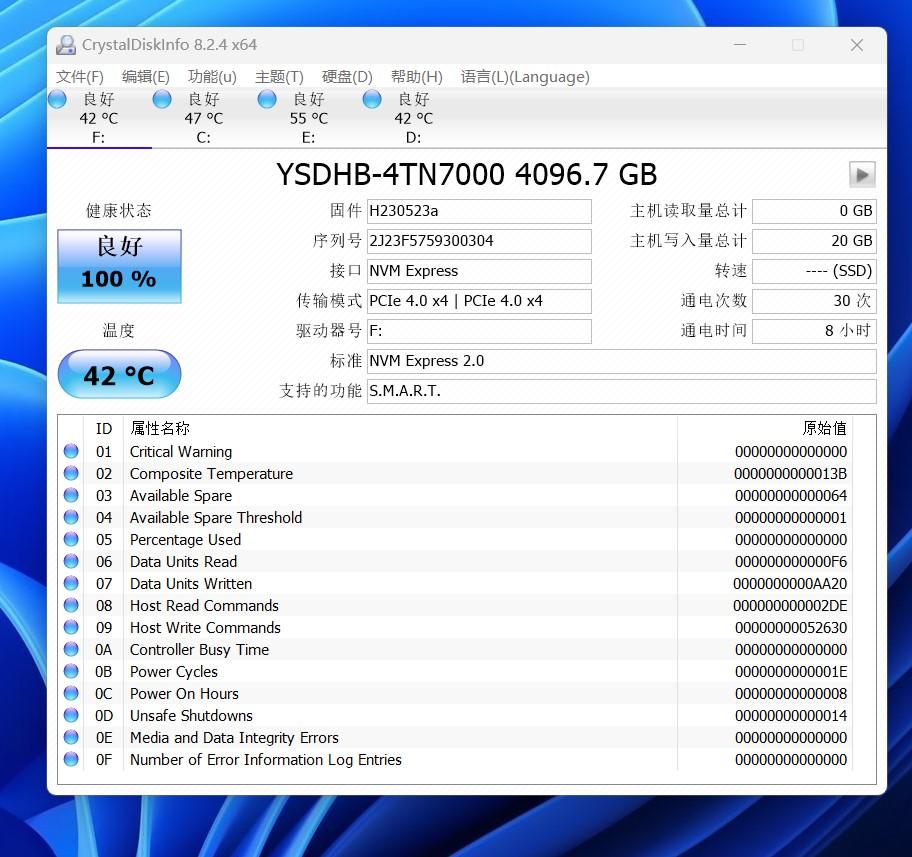
Task: Open the 语言(L)(Language) menu
Action: [525, 77]
